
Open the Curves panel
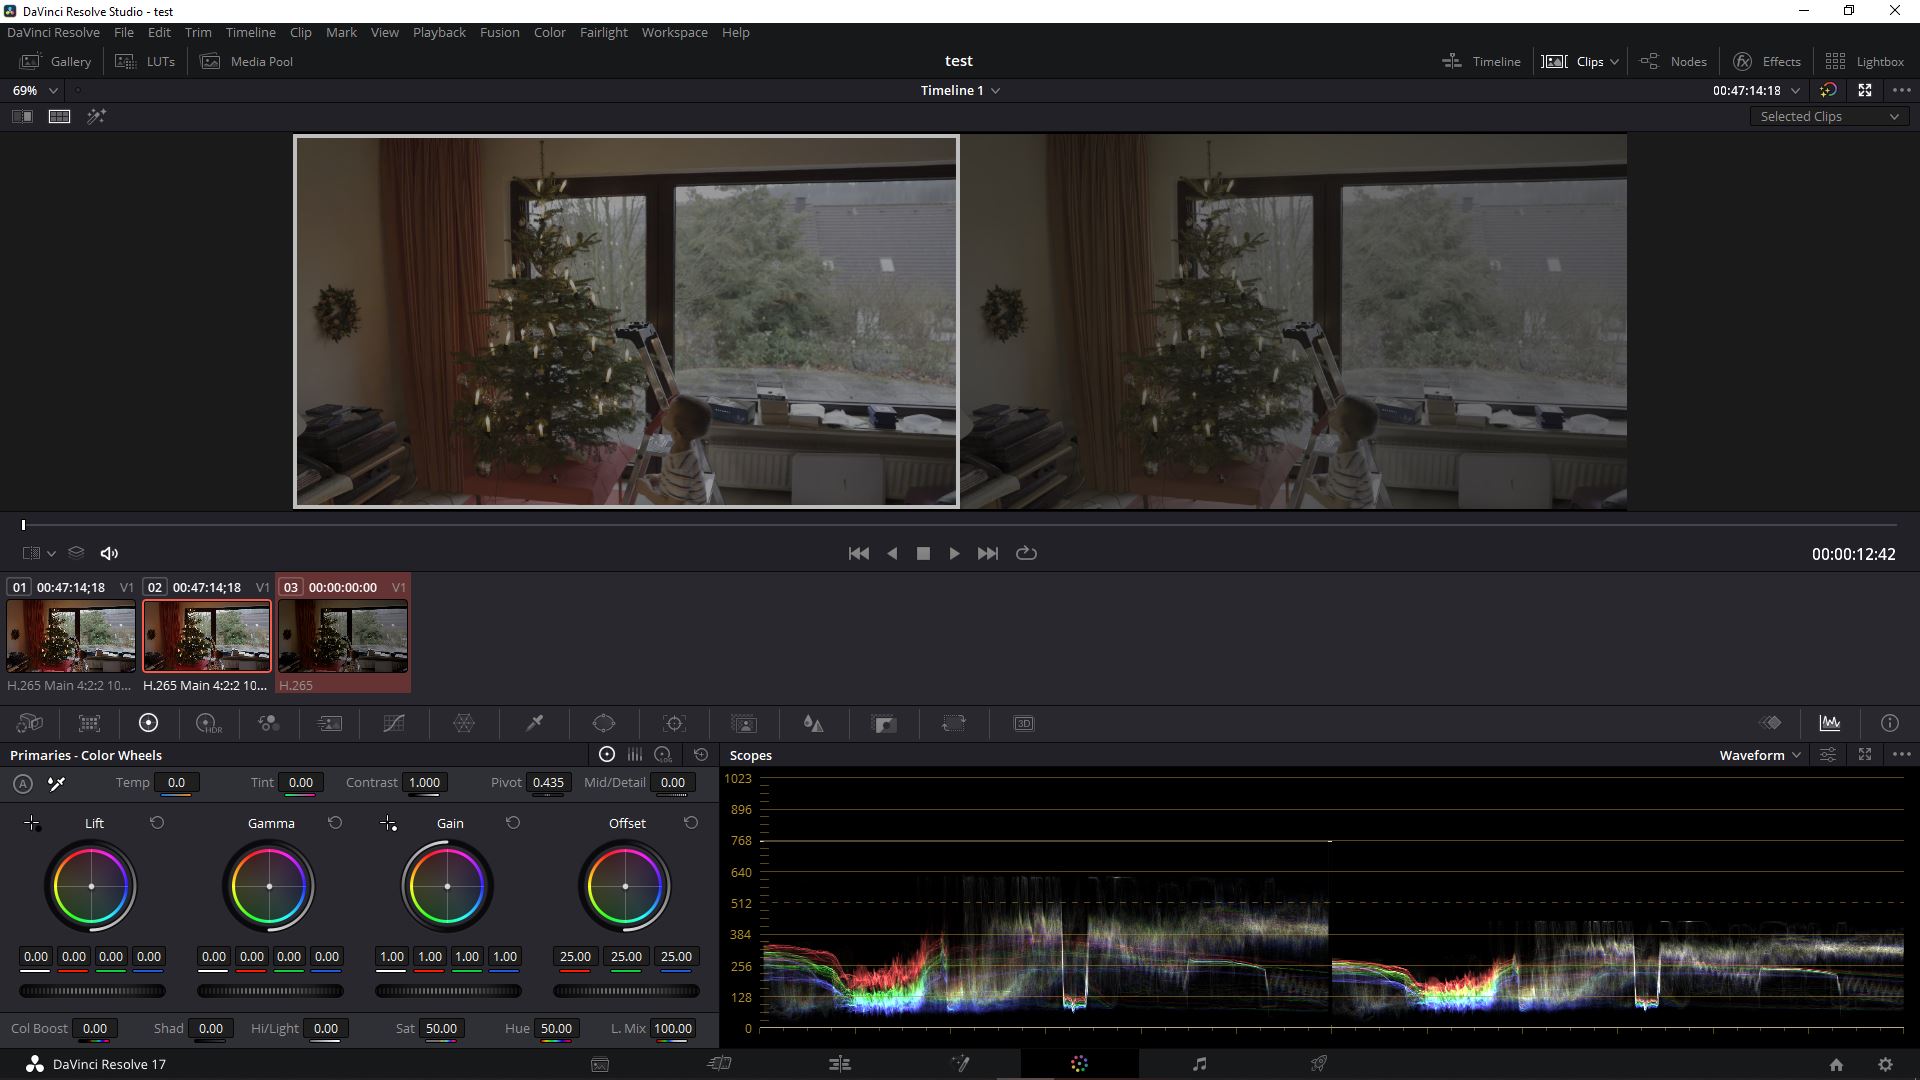coord(394,723)
